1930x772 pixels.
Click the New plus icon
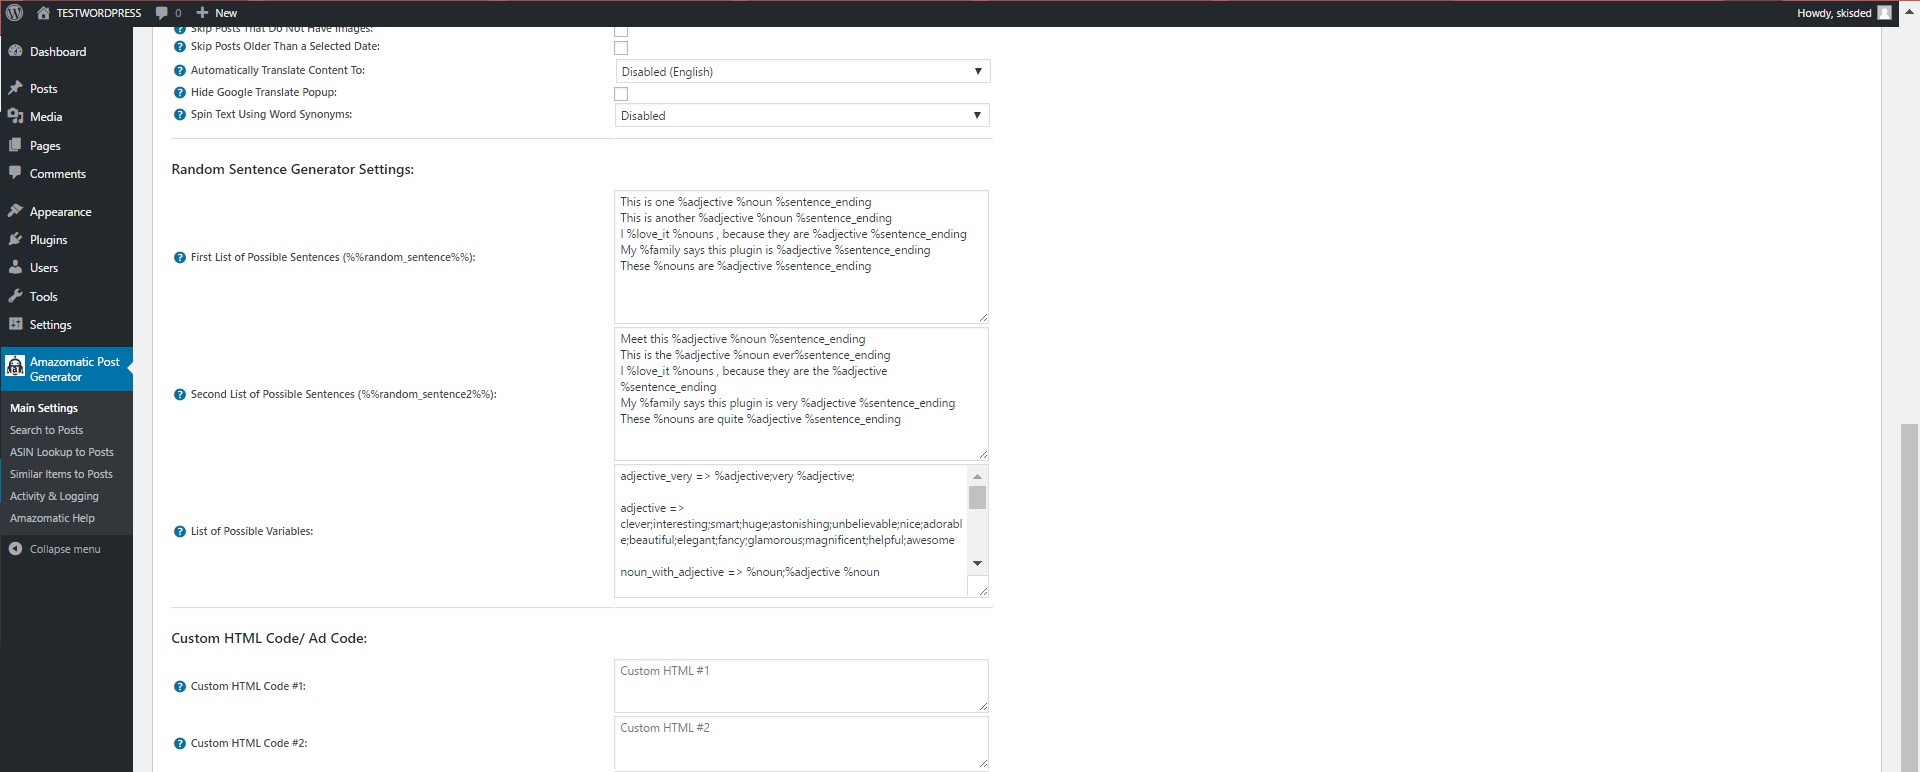(202, 13)
